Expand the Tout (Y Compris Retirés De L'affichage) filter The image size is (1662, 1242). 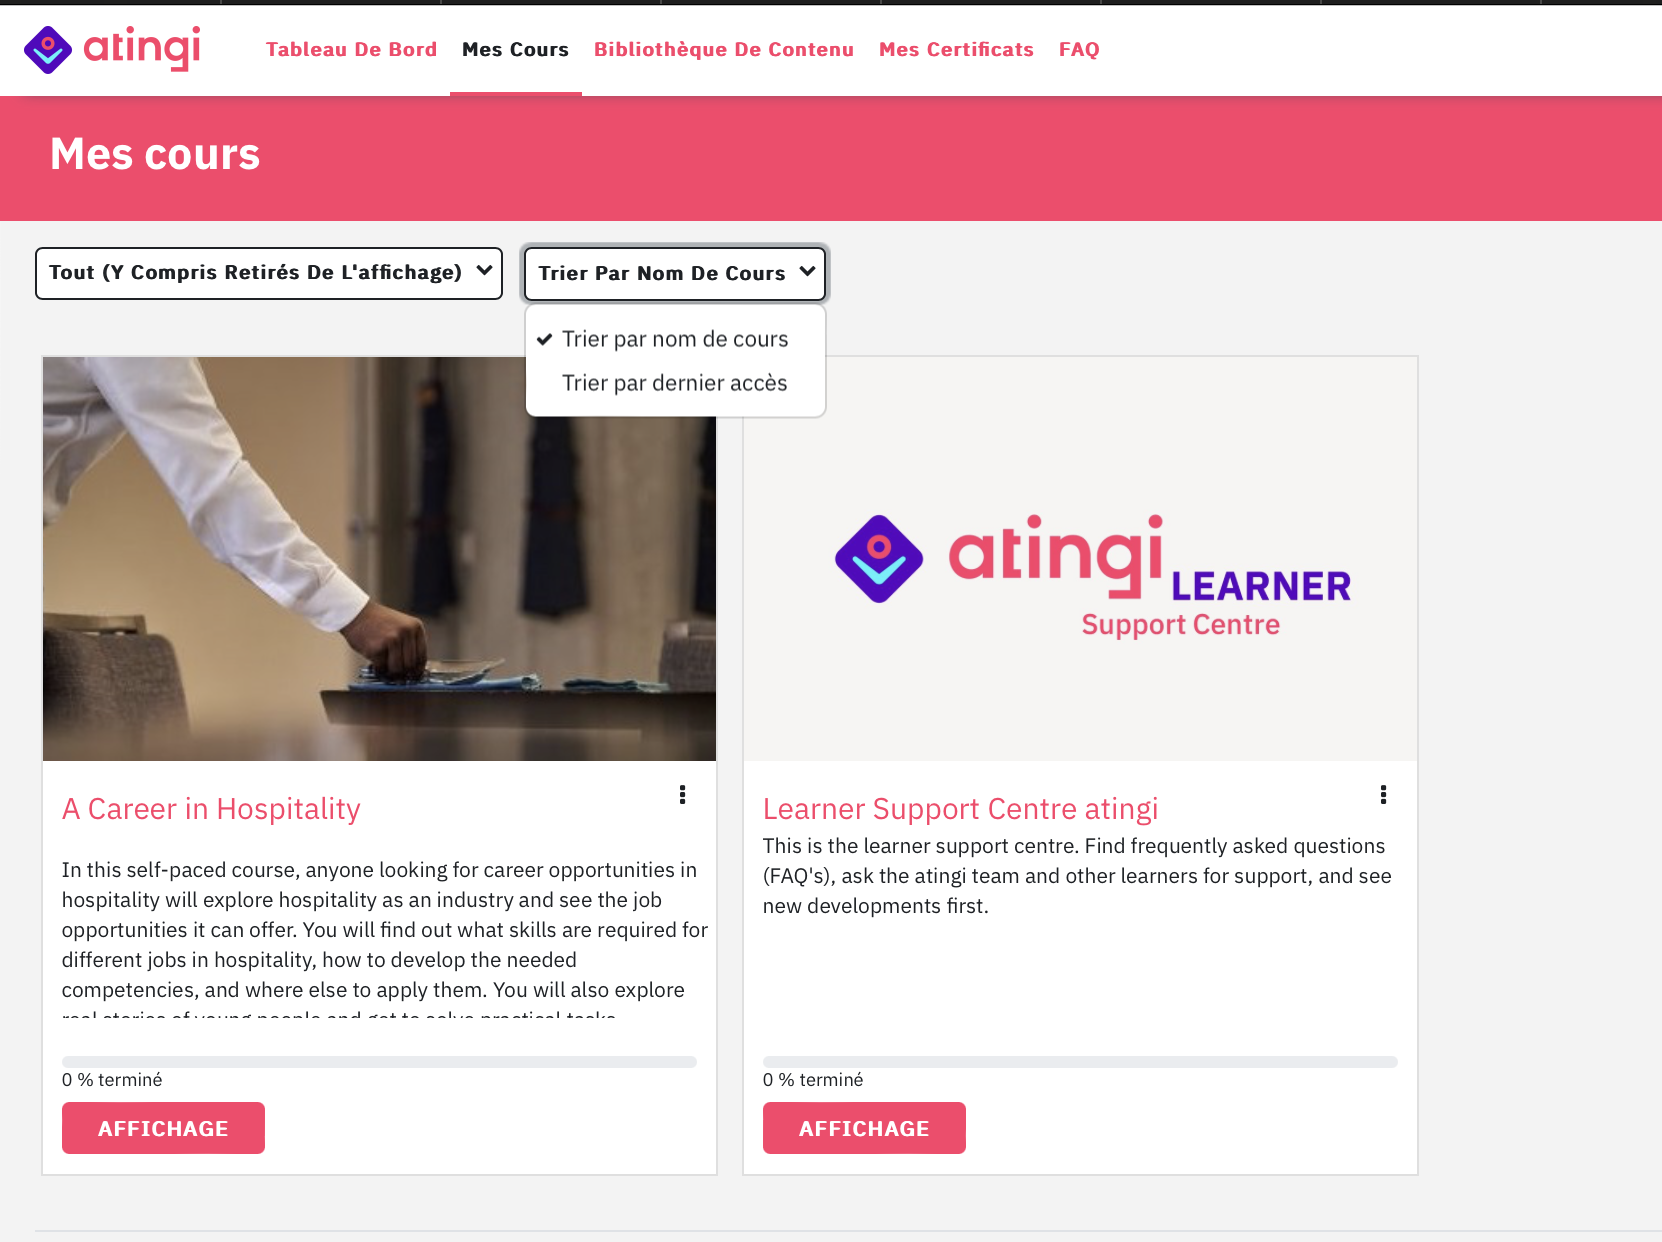(x=269, y=273)
